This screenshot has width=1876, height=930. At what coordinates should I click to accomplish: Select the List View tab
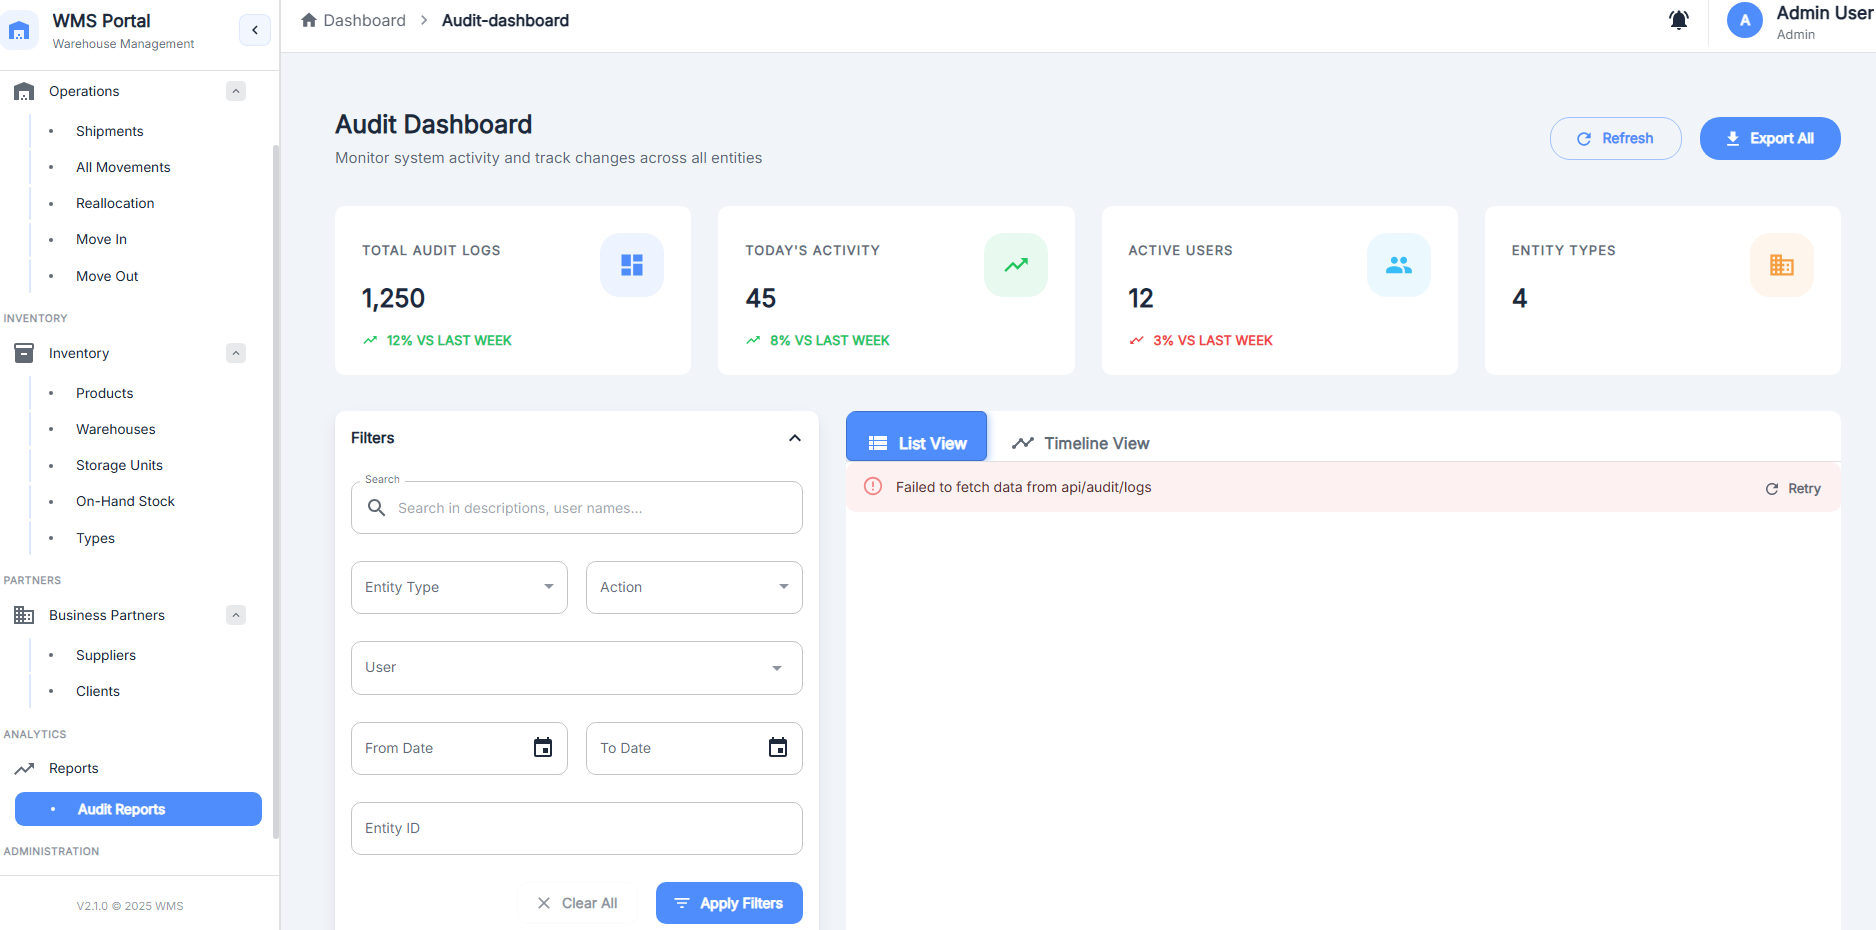917,443
